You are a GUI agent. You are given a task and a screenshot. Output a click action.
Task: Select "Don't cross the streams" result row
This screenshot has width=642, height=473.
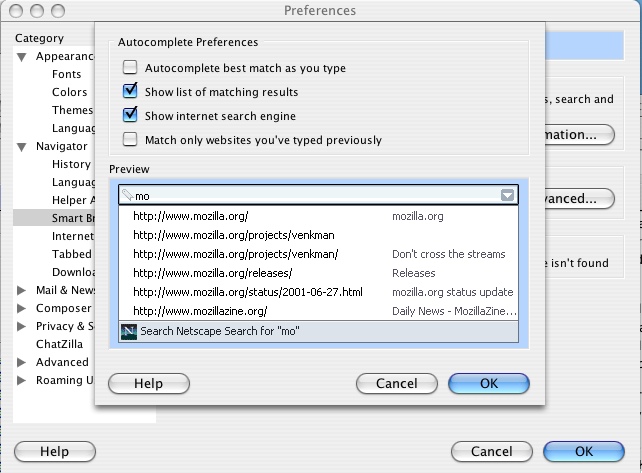pyautogui.click(x=318, y=254)
